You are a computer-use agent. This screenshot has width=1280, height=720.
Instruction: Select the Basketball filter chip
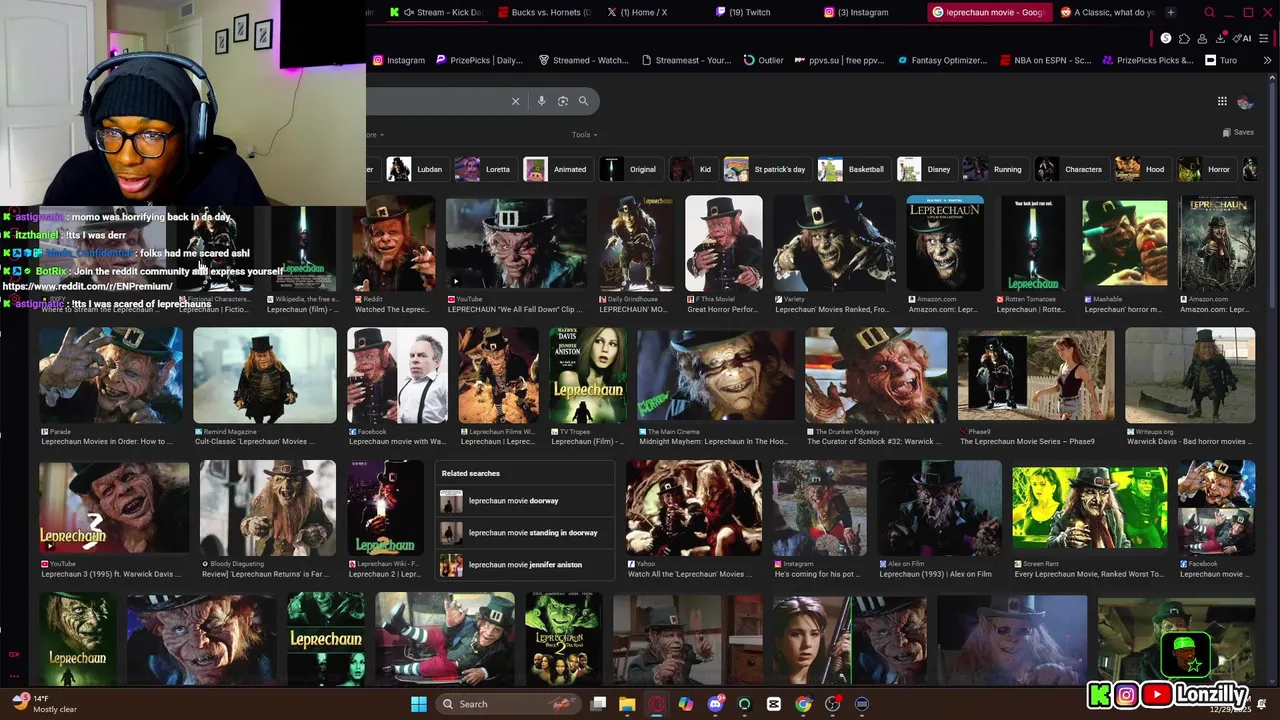(852, 169)
